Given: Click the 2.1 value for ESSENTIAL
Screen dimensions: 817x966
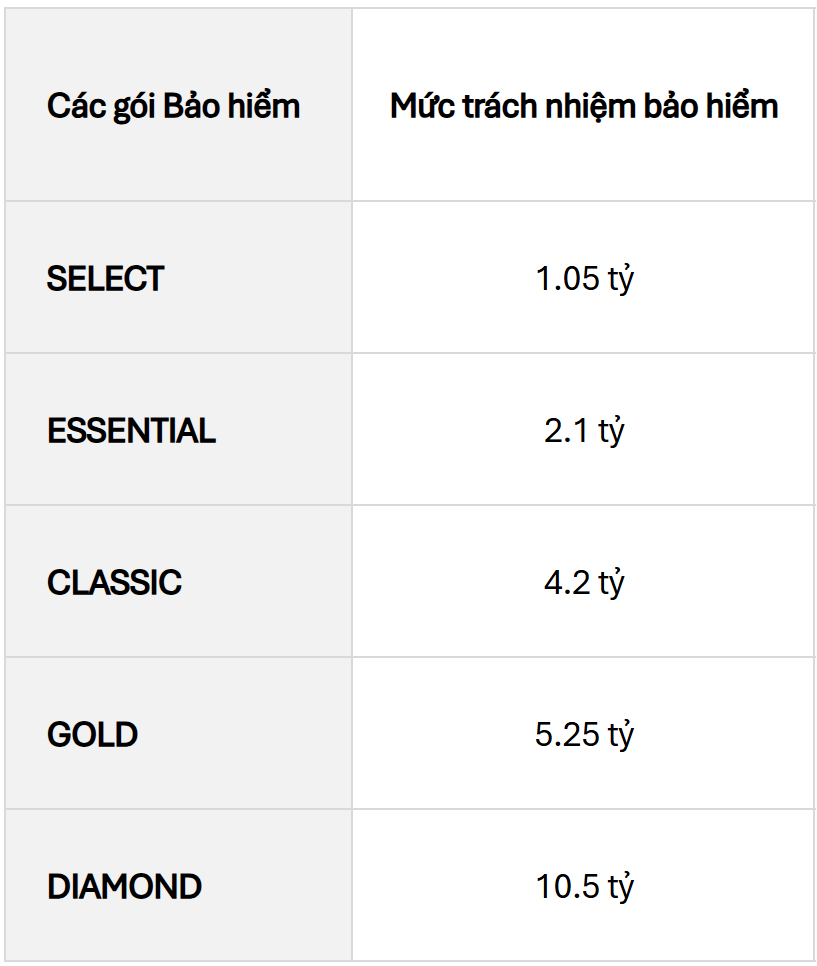Looking at the screenshot, I should 568,431.
